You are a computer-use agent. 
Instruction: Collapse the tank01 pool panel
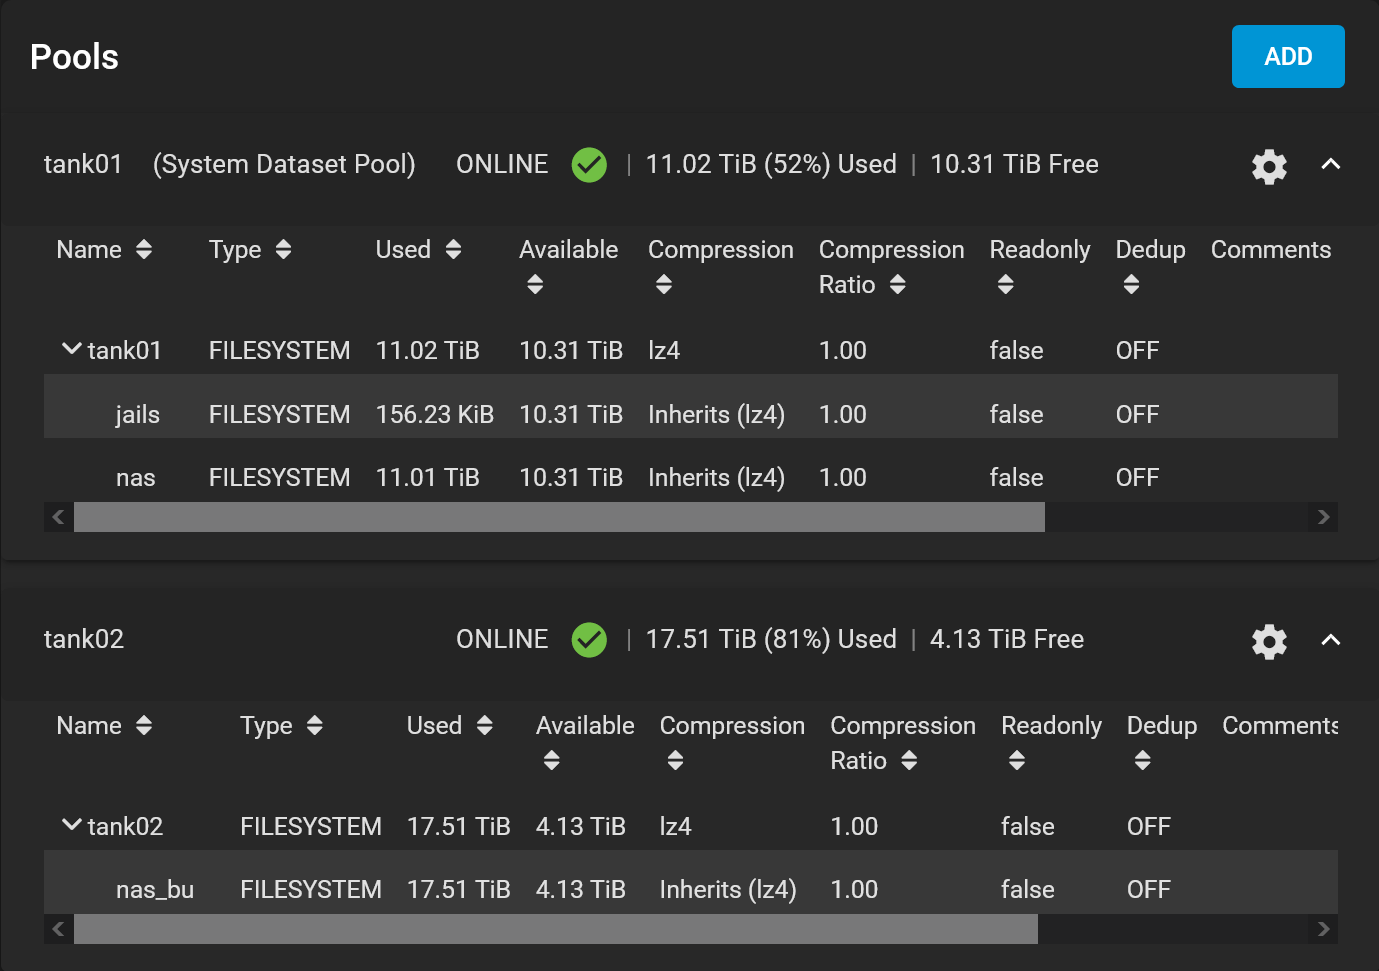1330,164
